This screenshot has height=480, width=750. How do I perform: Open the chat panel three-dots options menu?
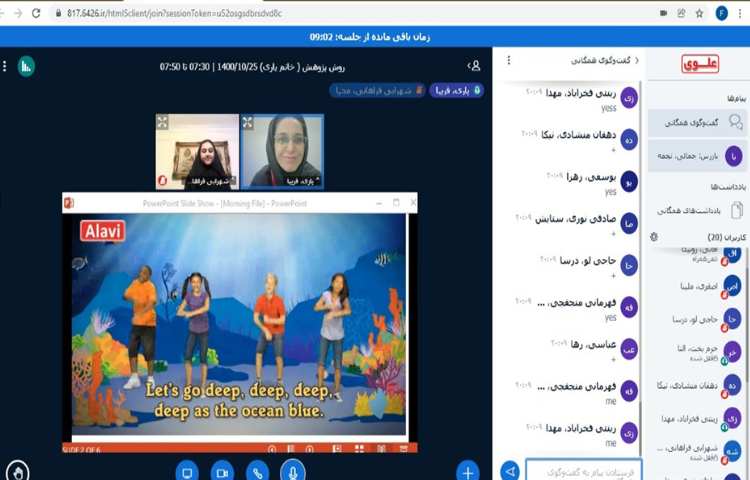coord(509,60)
